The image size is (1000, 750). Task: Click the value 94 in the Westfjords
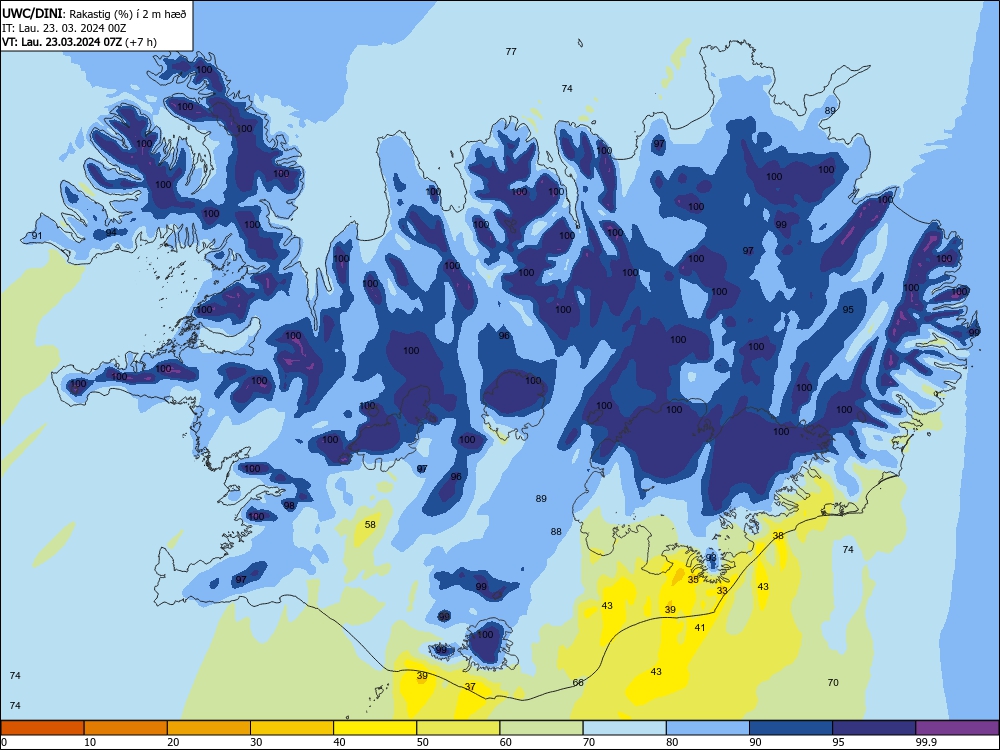111,232
